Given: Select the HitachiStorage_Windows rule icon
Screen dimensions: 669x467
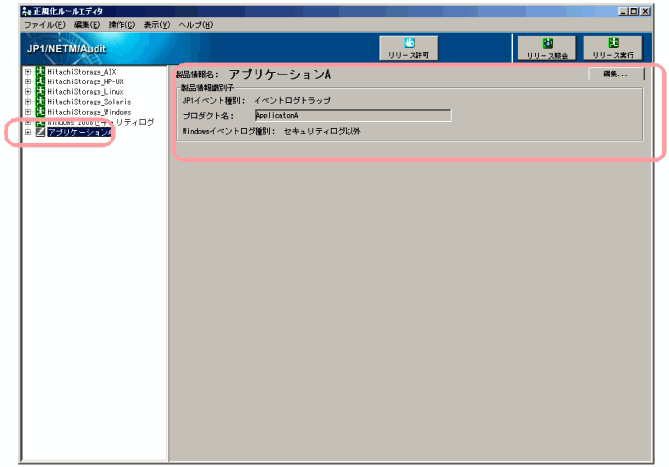Looking at the screenshot, I should point(40,112).
